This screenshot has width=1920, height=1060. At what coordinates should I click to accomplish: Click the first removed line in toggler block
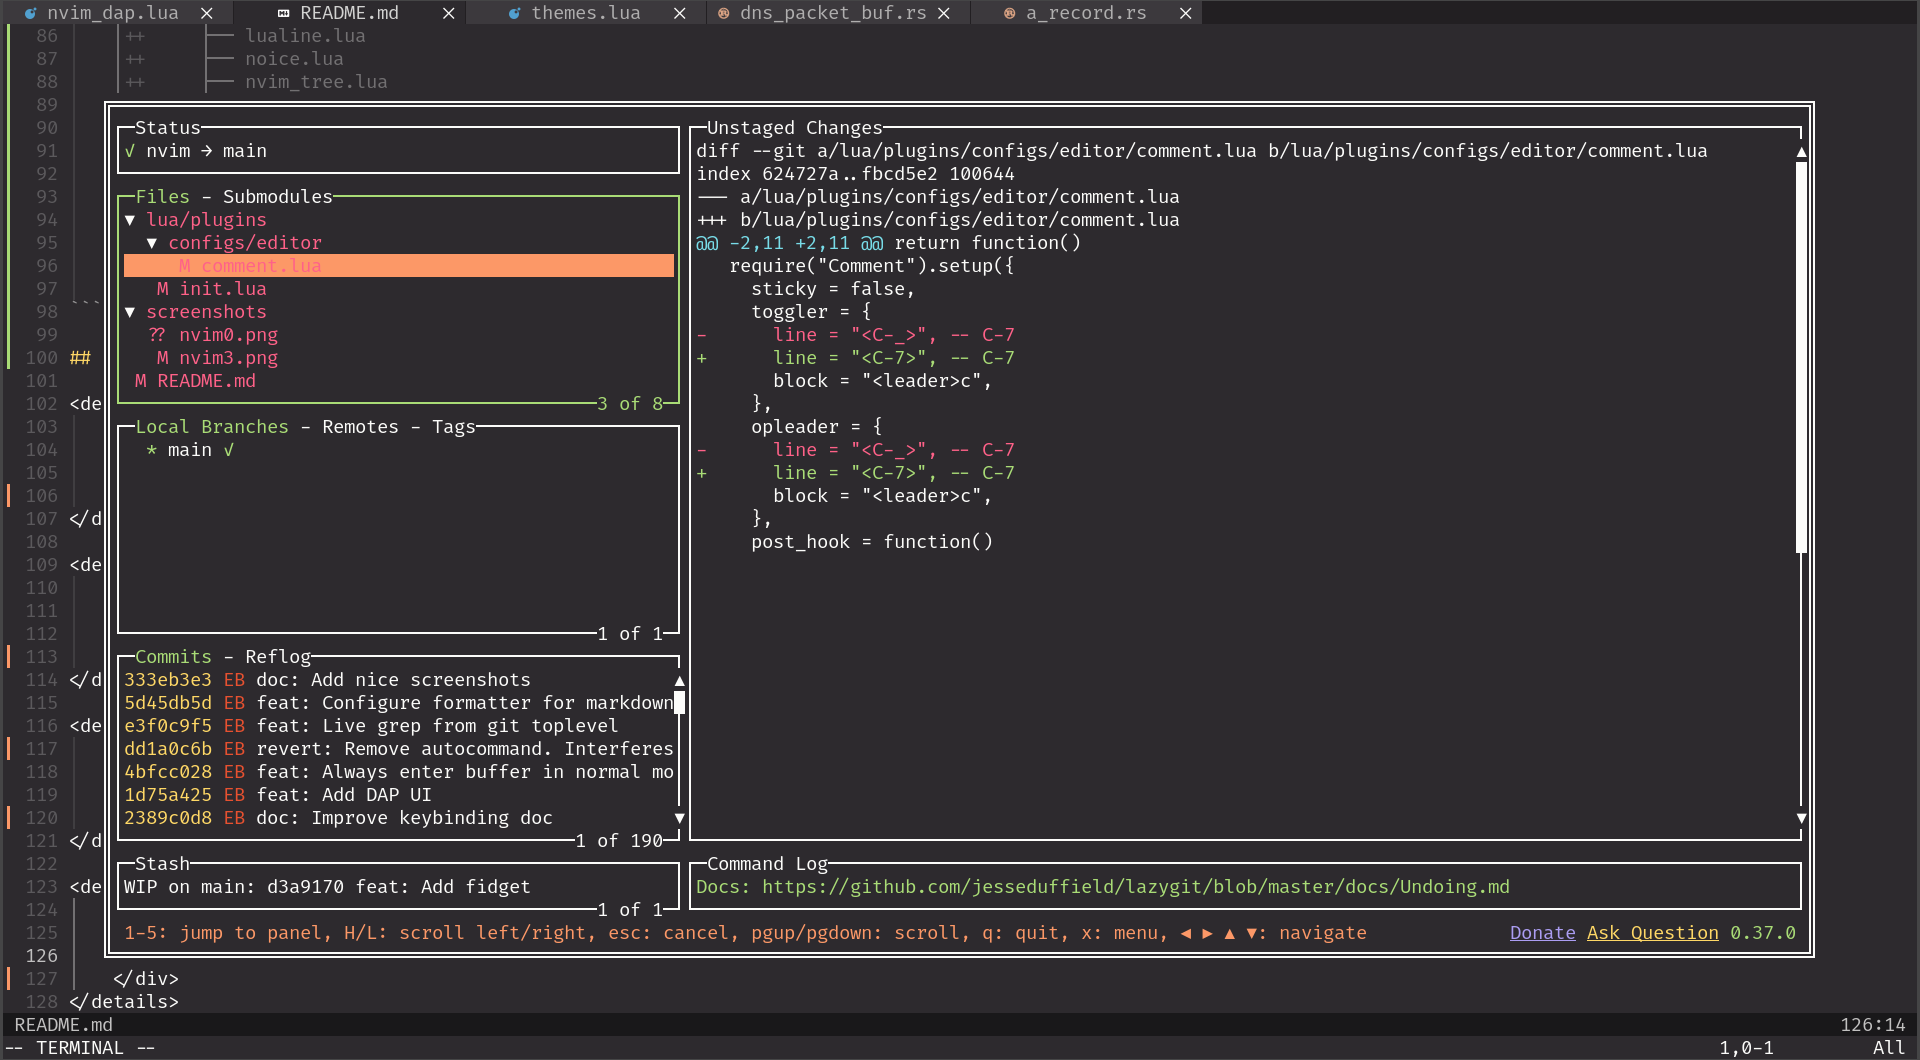point(856,335)
